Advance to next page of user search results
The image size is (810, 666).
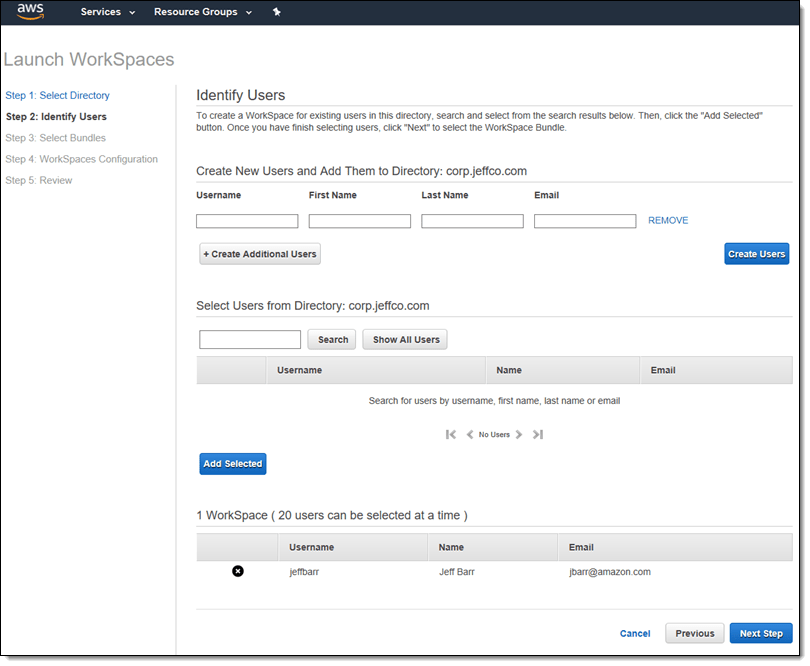pos(519,434)
